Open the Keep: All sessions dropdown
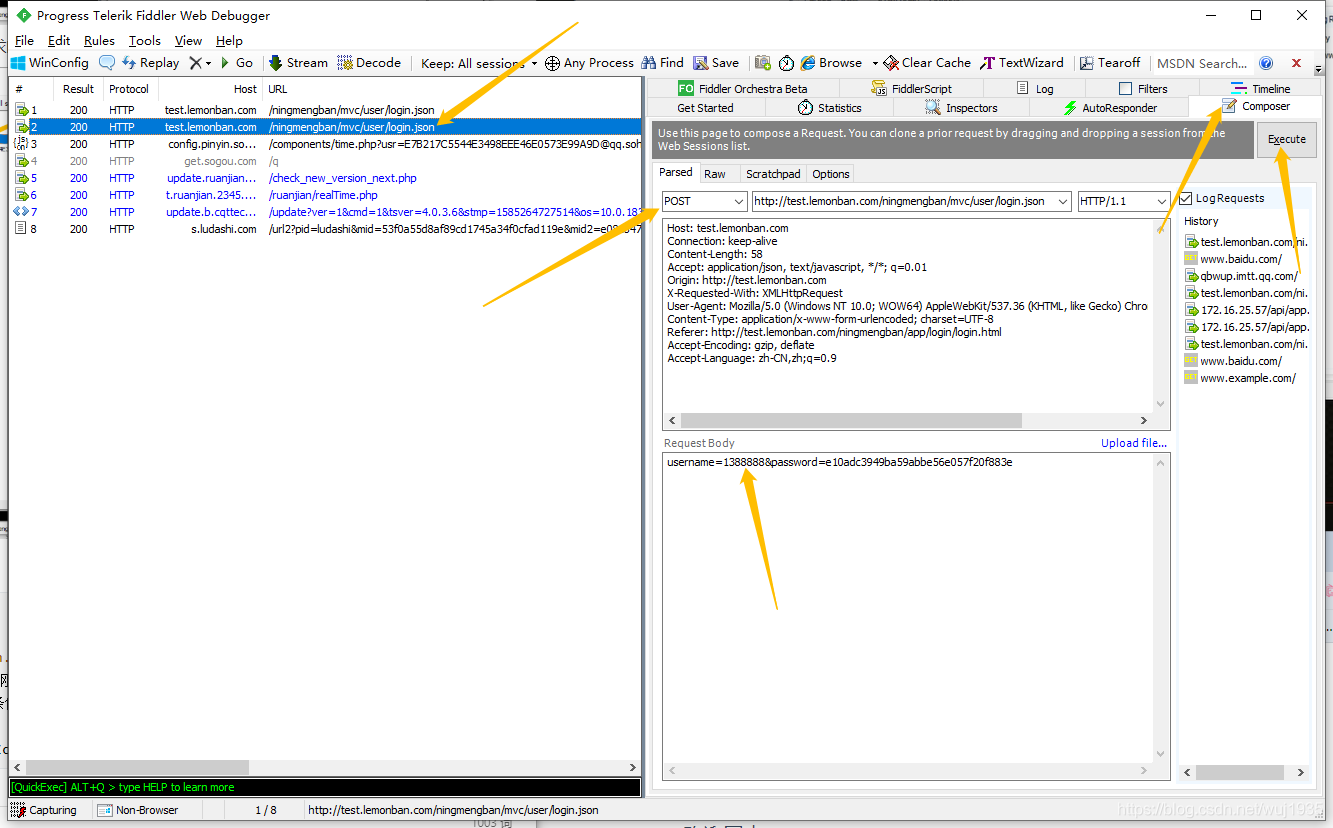 coord(479,63)
